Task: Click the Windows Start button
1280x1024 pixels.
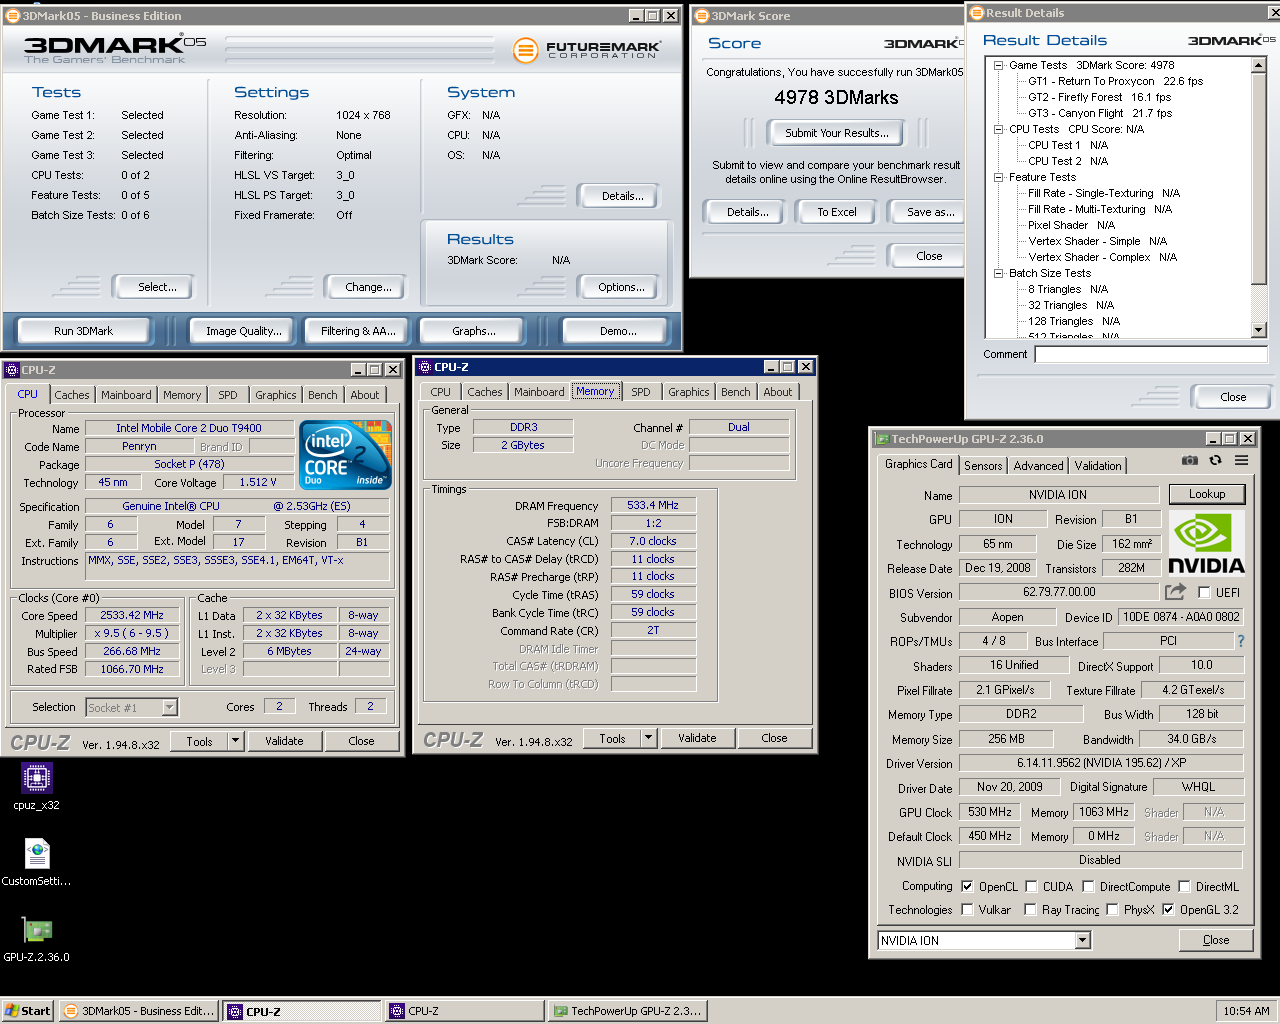Action: [x=28, y=1011]
